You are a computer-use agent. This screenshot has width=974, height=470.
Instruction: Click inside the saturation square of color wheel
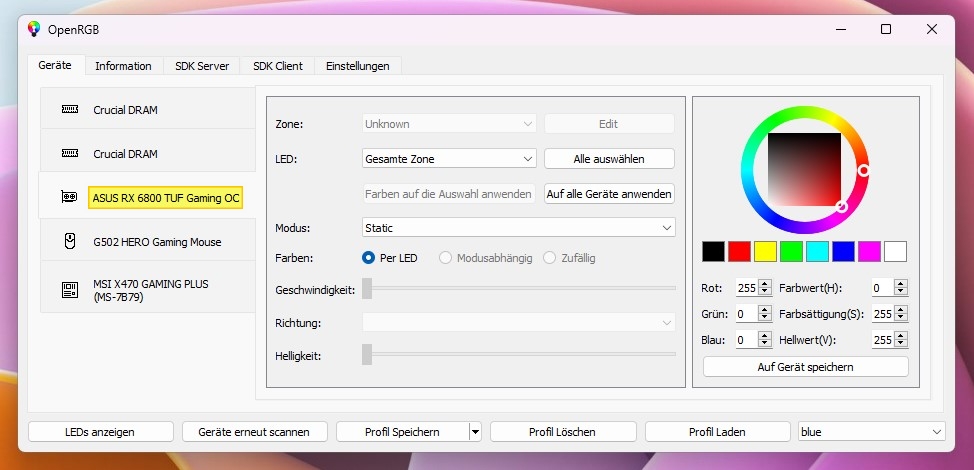(x=804, y=169)
